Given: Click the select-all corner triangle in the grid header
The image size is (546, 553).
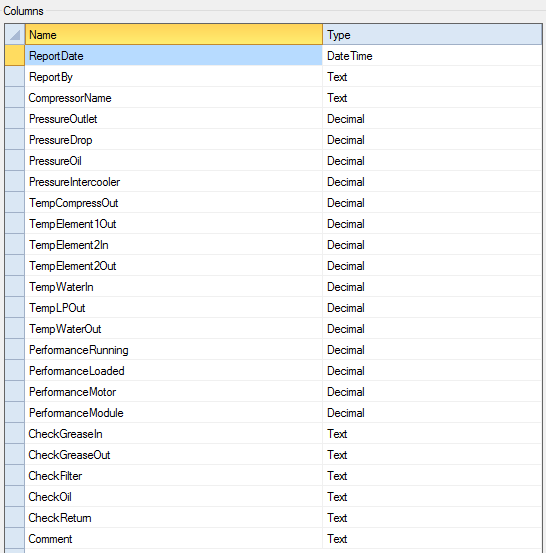Looking at the screenshot, I should coord(15,35).
